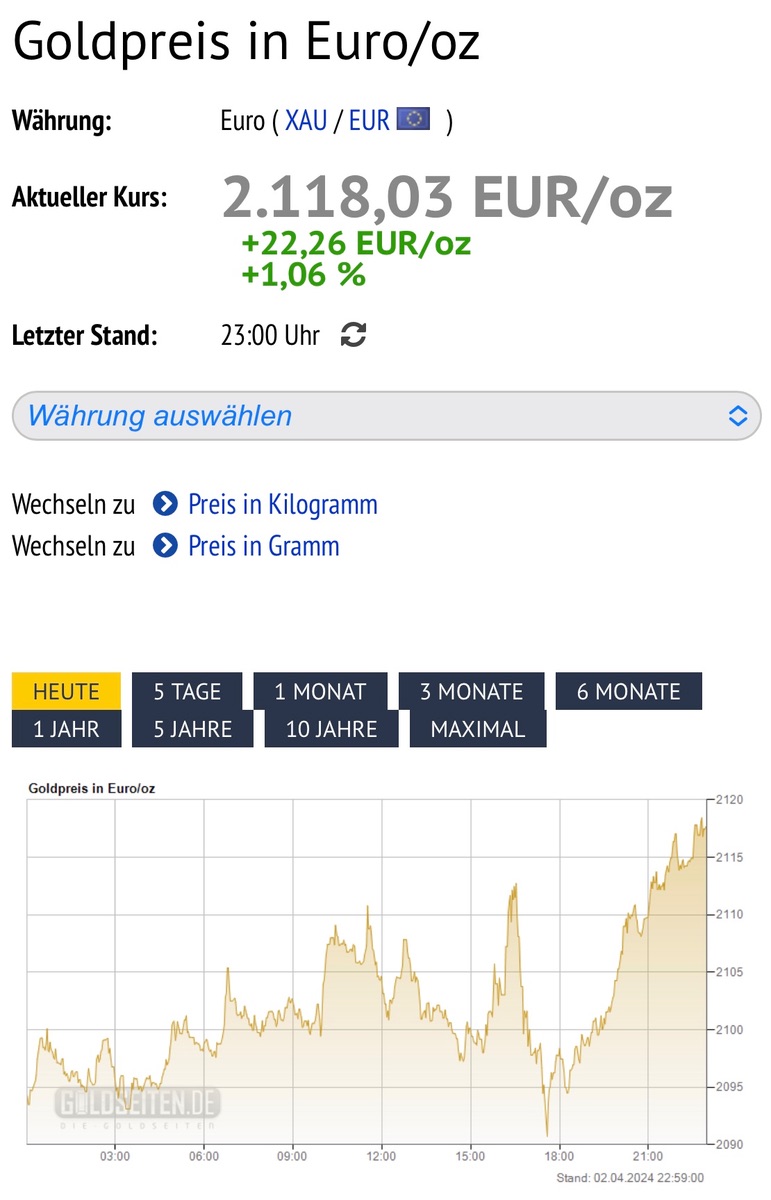Show the 1 JAHR chart
This screenshot has width=771, height=1200.
tap(66, 729)
